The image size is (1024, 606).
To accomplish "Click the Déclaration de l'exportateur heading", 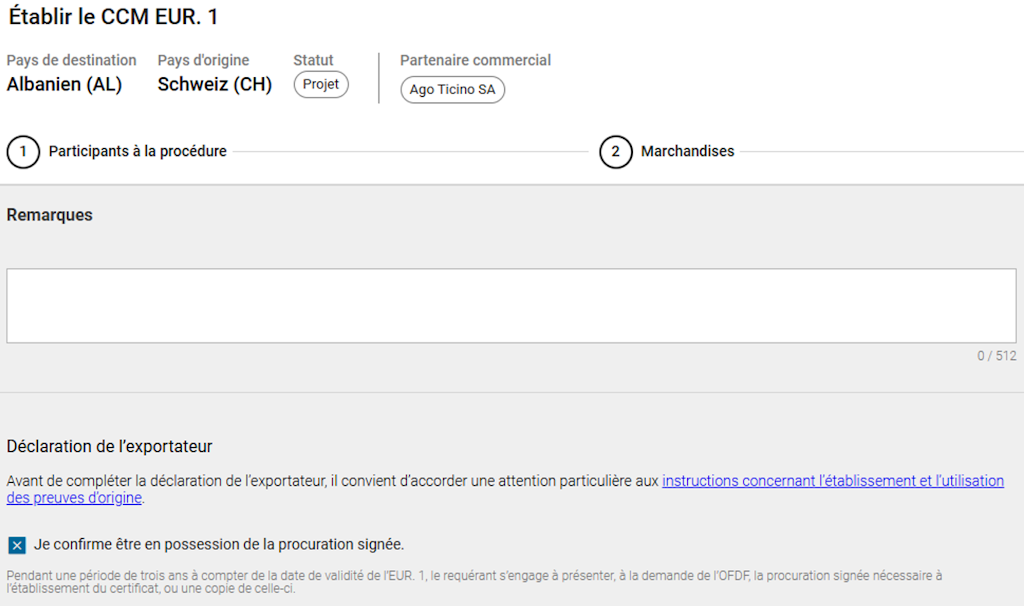I will pos(109,447).
